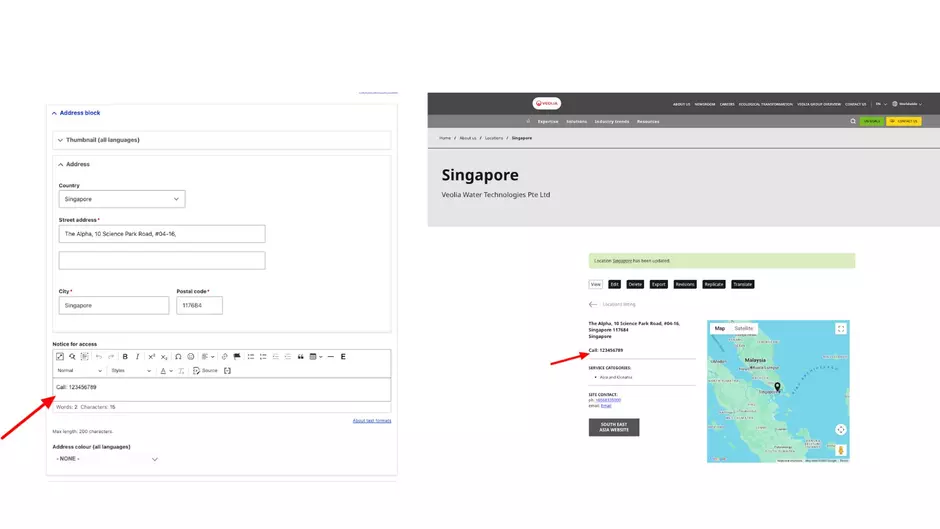
Task: Insert special character using the omega icon
Action: (178, 356)
